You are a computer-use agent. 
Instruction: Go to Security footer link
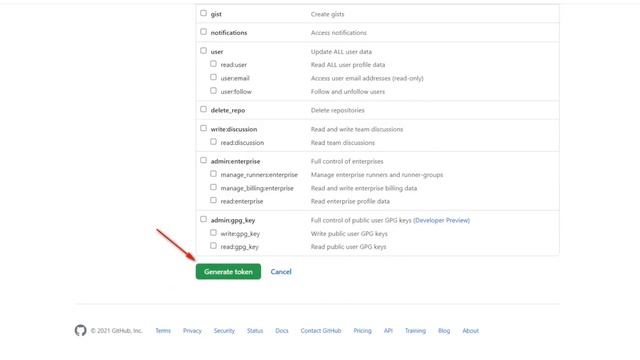pos(224,331)
